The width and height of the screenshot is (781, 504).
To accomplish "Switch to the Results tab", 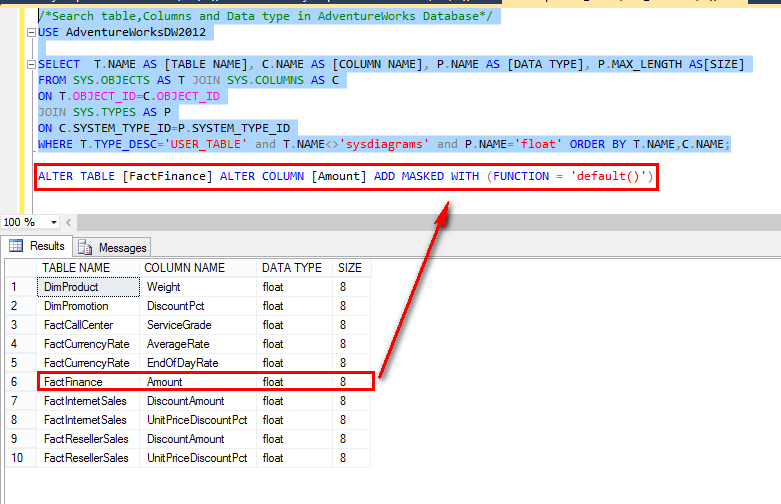I will 37,246.
